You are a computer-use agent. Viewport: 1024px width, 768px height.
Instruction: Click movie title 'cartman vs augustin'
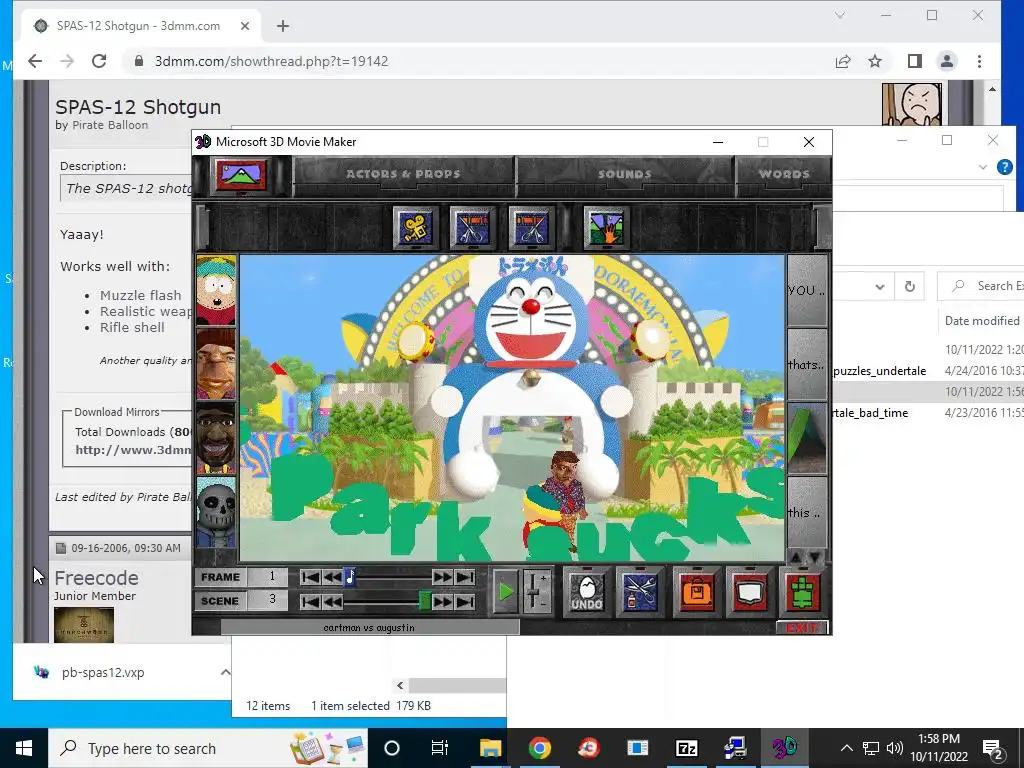tap(369, 628)
